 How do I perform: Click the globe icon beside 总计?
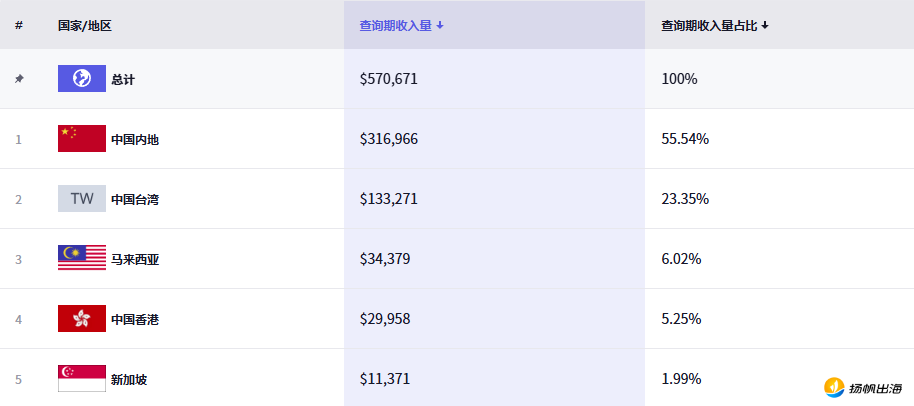pyautogui.click(x=81, y=79)
